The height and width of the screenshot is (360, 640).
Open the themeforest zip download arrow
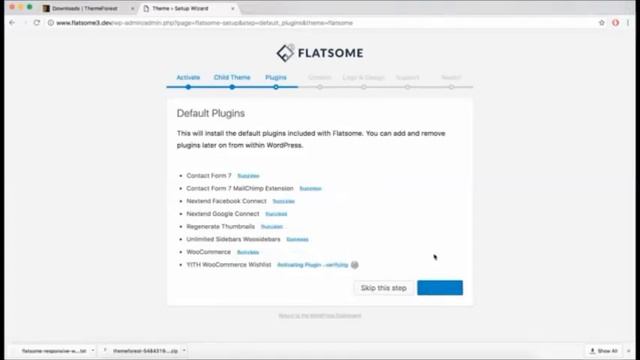pyautogui.click(x=184, y=351)
